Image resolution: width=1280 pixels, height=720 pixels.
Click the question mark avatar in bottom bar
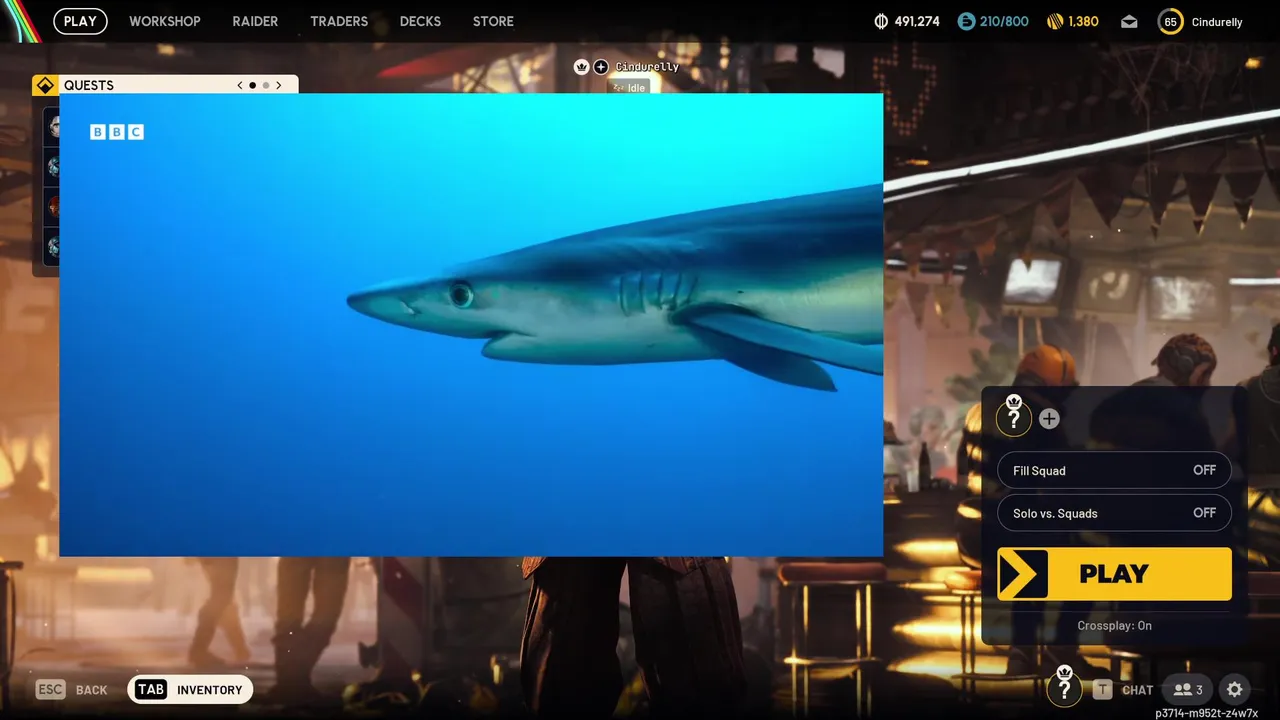[x=1064, y=688]
